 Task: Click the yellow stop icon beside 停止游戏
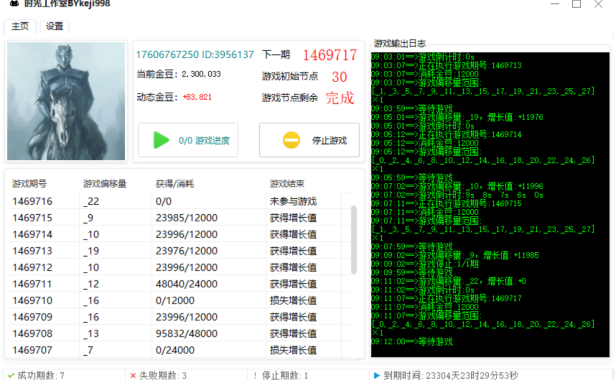point(291,140)
